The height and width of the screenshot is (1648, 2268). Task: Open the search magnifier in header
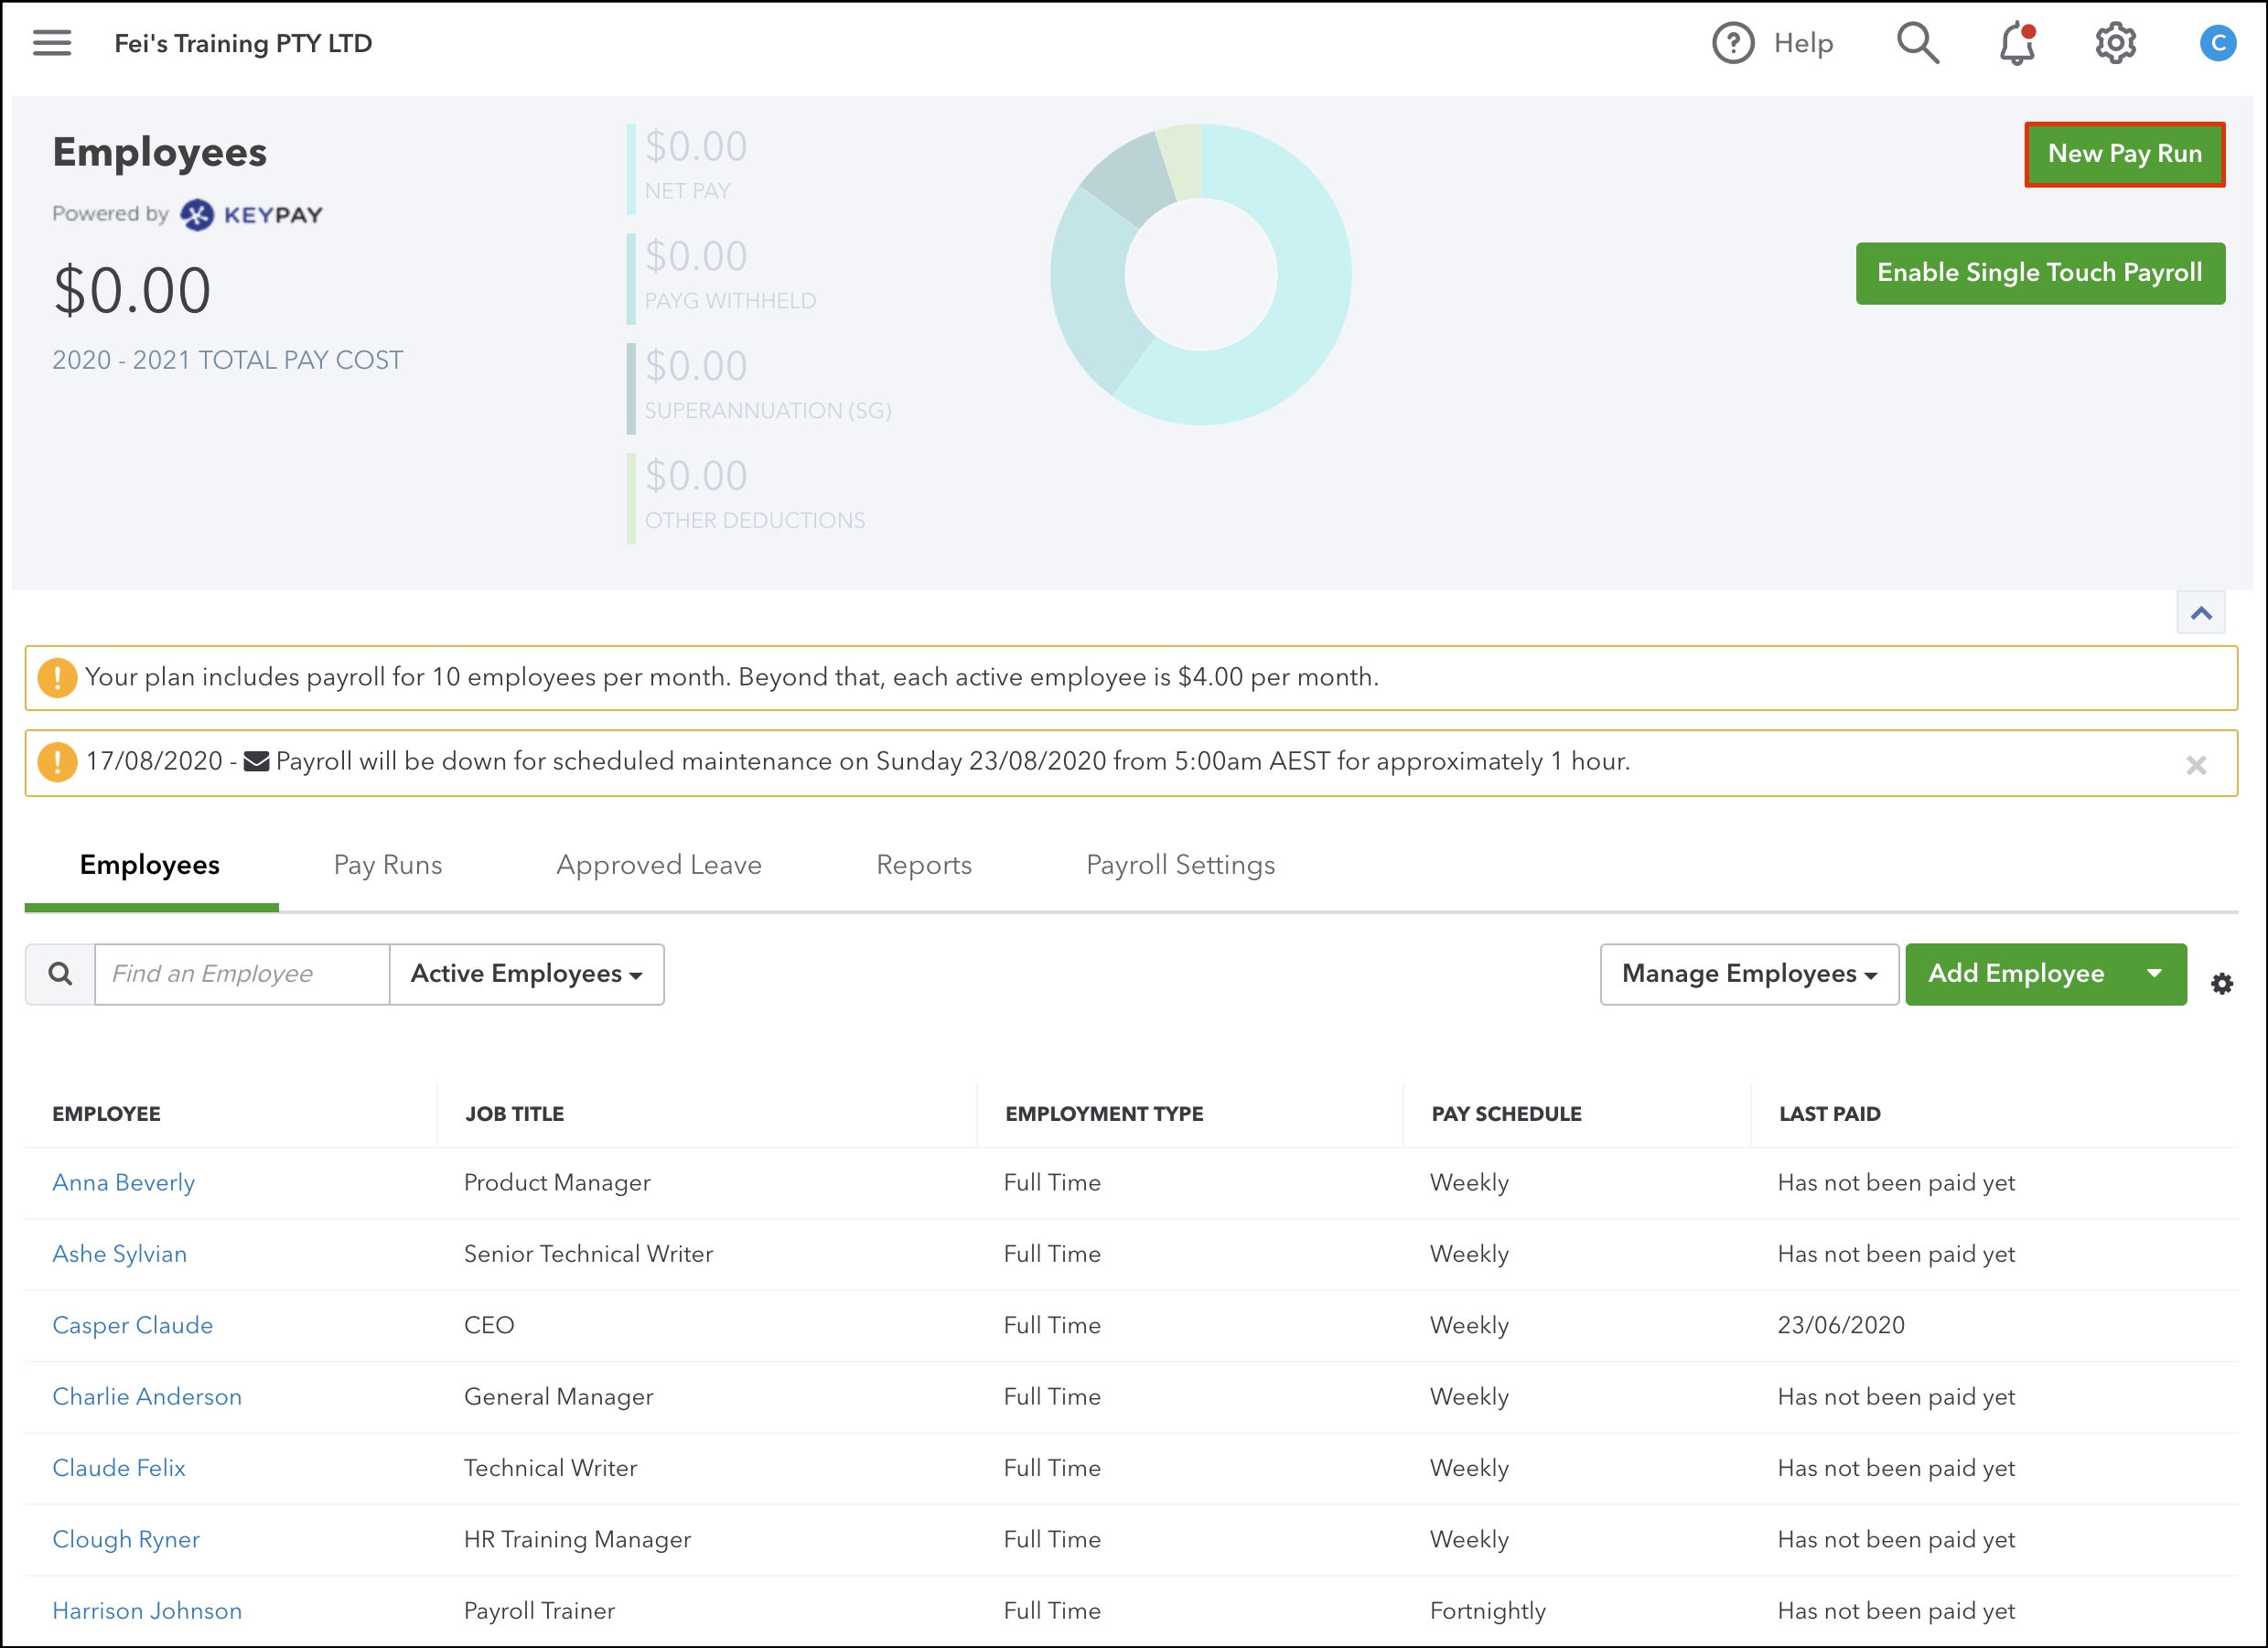(x=1916, y=44)
